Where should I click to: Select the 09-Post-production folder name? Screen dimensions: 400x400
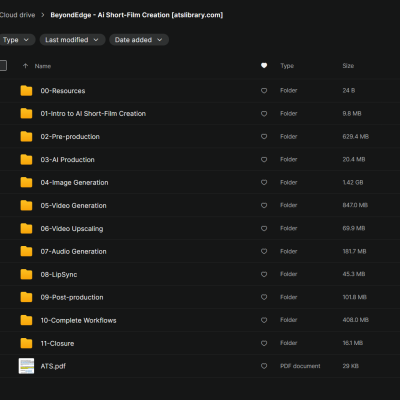pyautogui.click(x=72, y=297)
